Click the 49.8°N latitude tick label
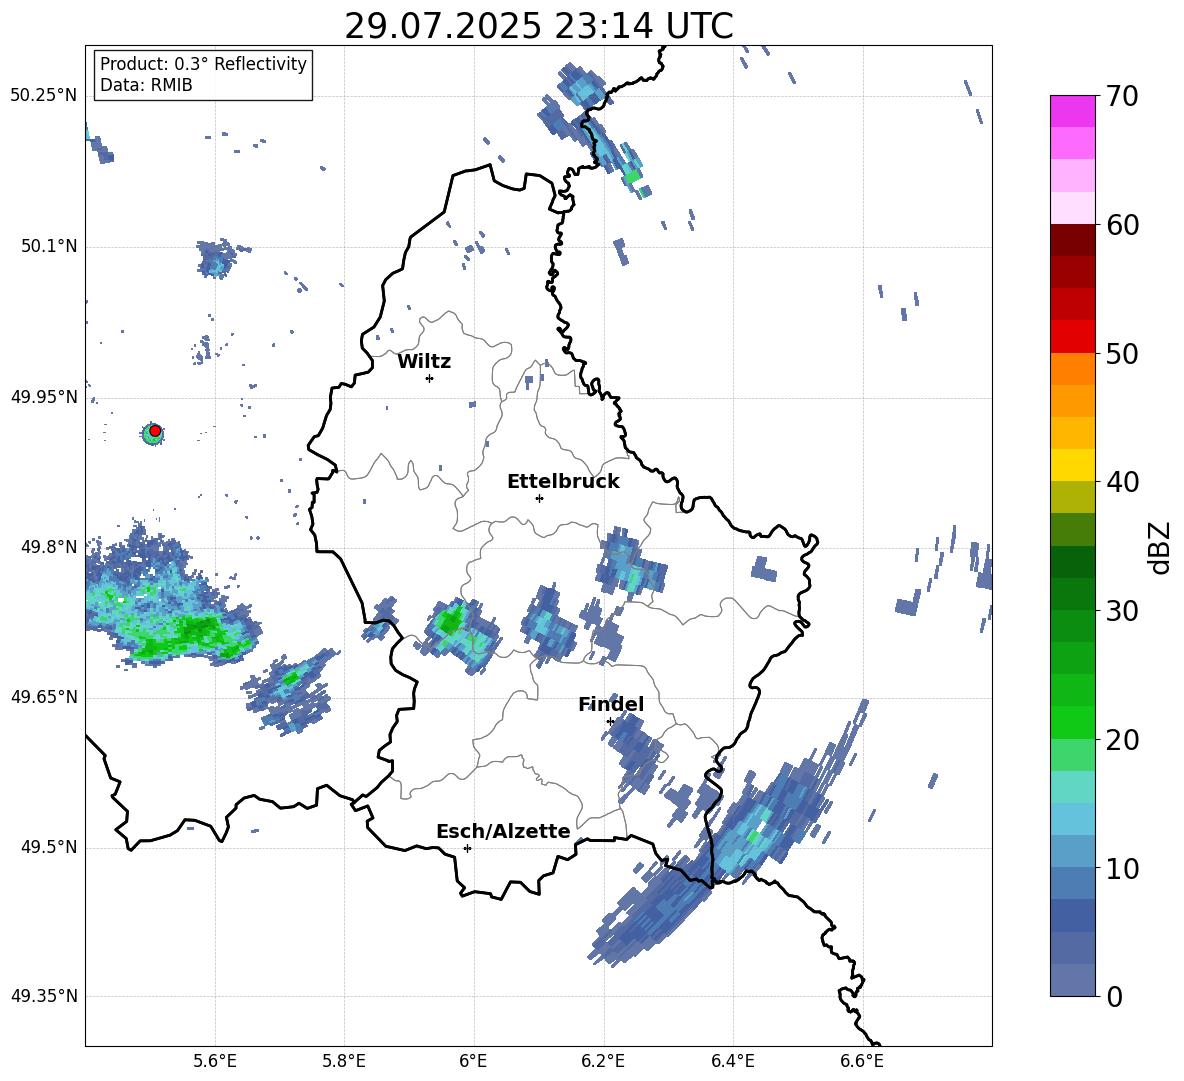1184x1081 pixels. 49,547
